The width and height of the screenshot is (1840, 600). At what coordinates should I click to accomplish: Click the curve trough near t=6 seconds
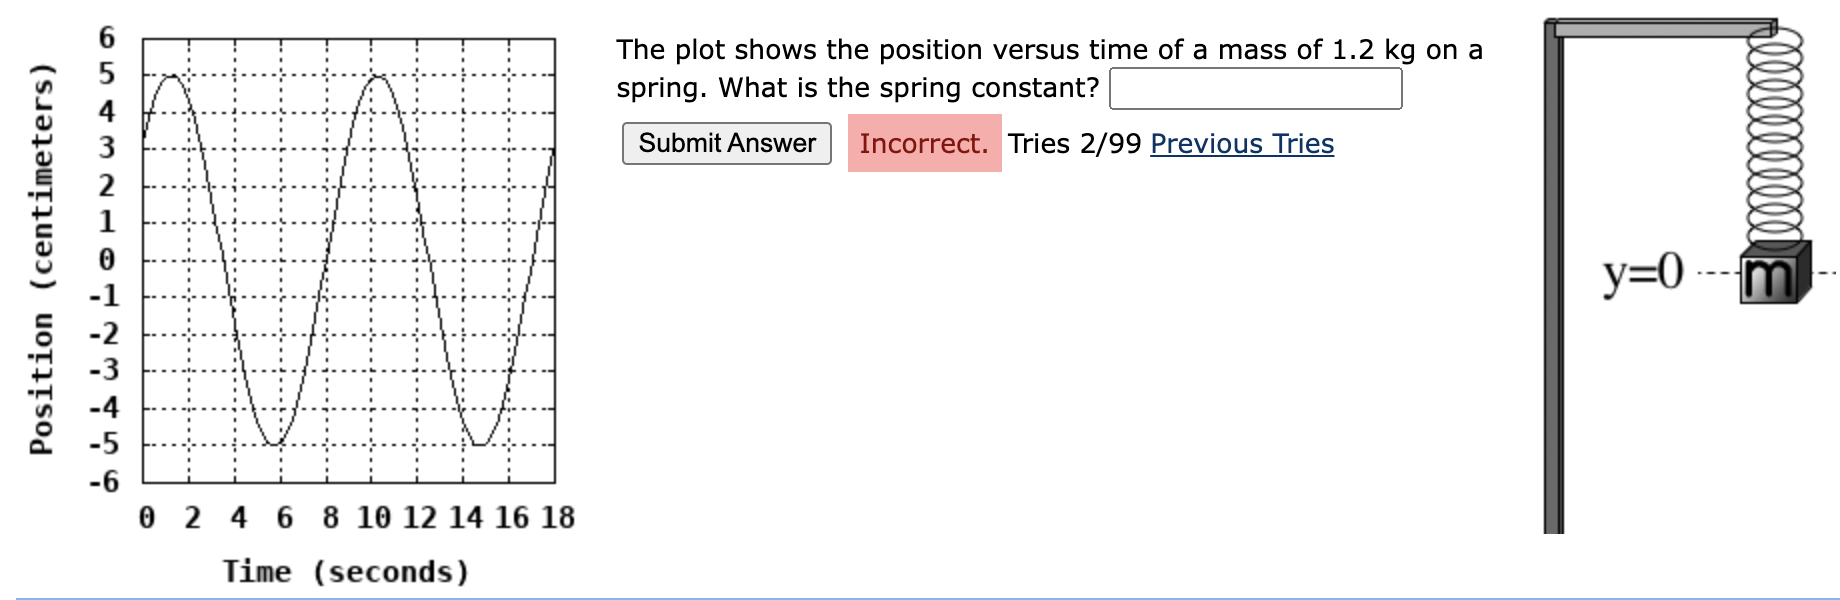(275, 443)
